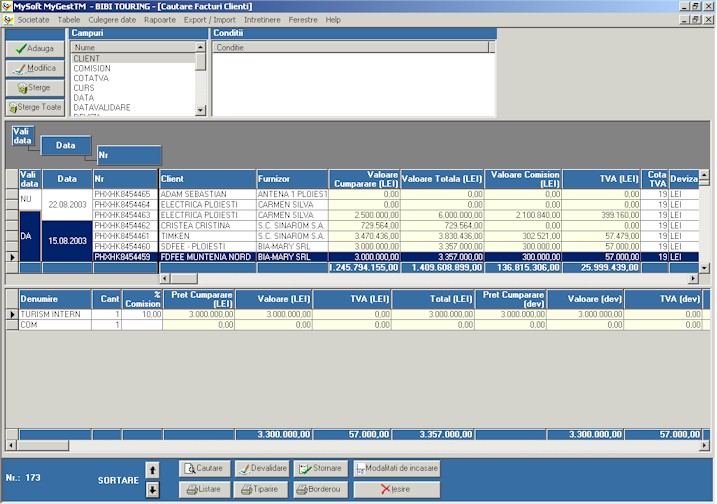Click Sterge Toate to clear all conditions
717x504 pixels.
coord(35,107)
